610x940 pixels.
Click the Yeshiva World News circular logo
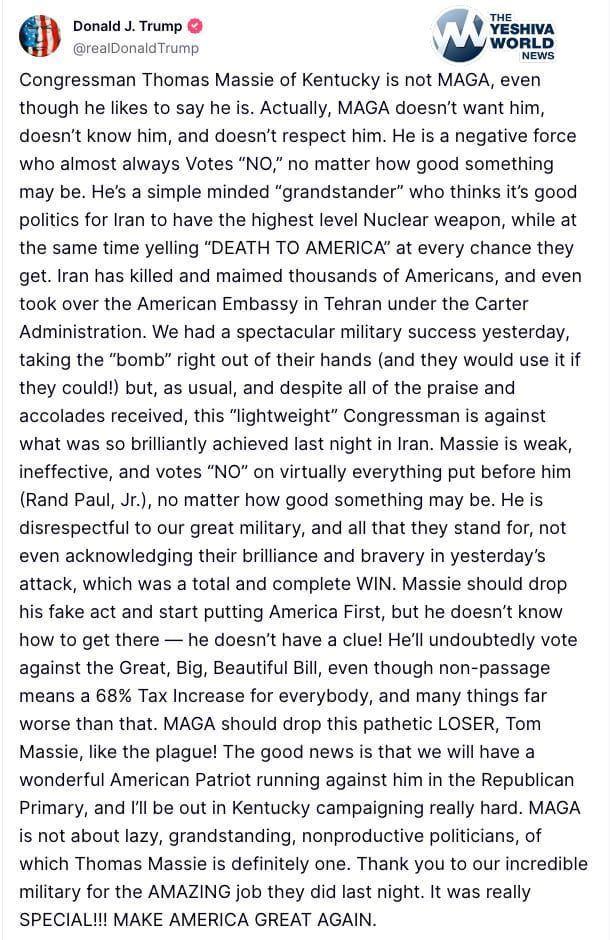point(458,37)
